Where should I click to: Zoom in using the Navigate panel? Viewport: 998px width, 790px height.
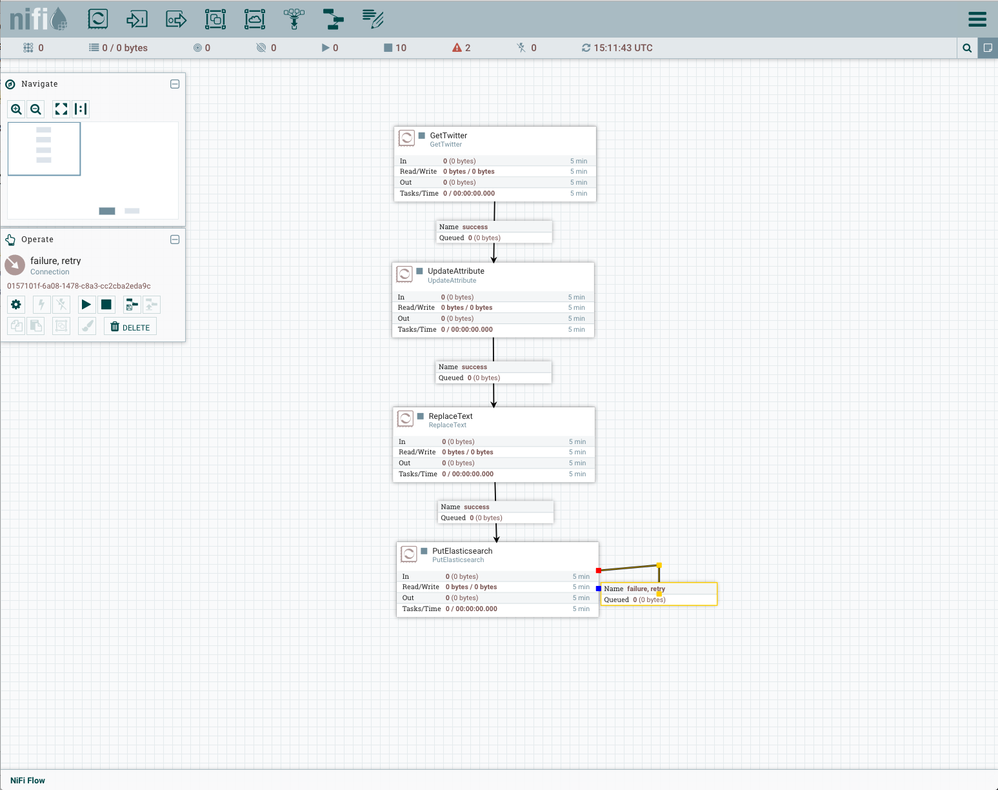click(x=16, y=109)
